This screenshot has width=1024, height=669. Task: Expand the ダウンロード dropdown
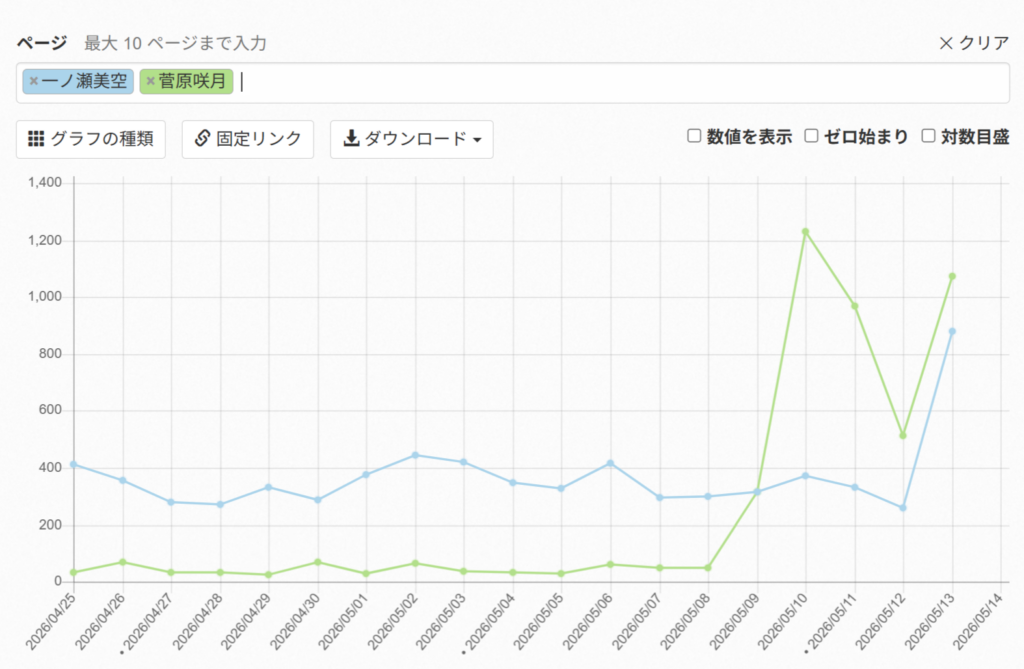click(411, 139)
